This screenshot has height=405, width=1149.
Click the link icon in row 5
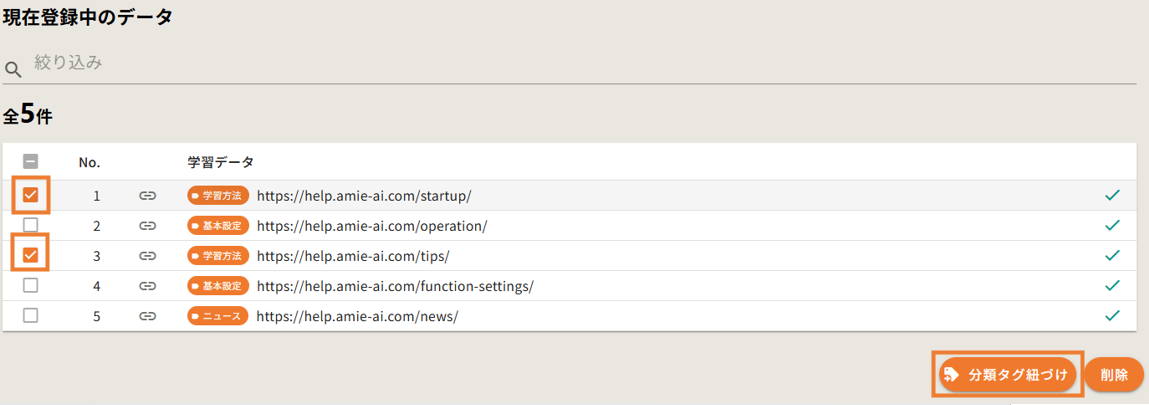[148, 316]
